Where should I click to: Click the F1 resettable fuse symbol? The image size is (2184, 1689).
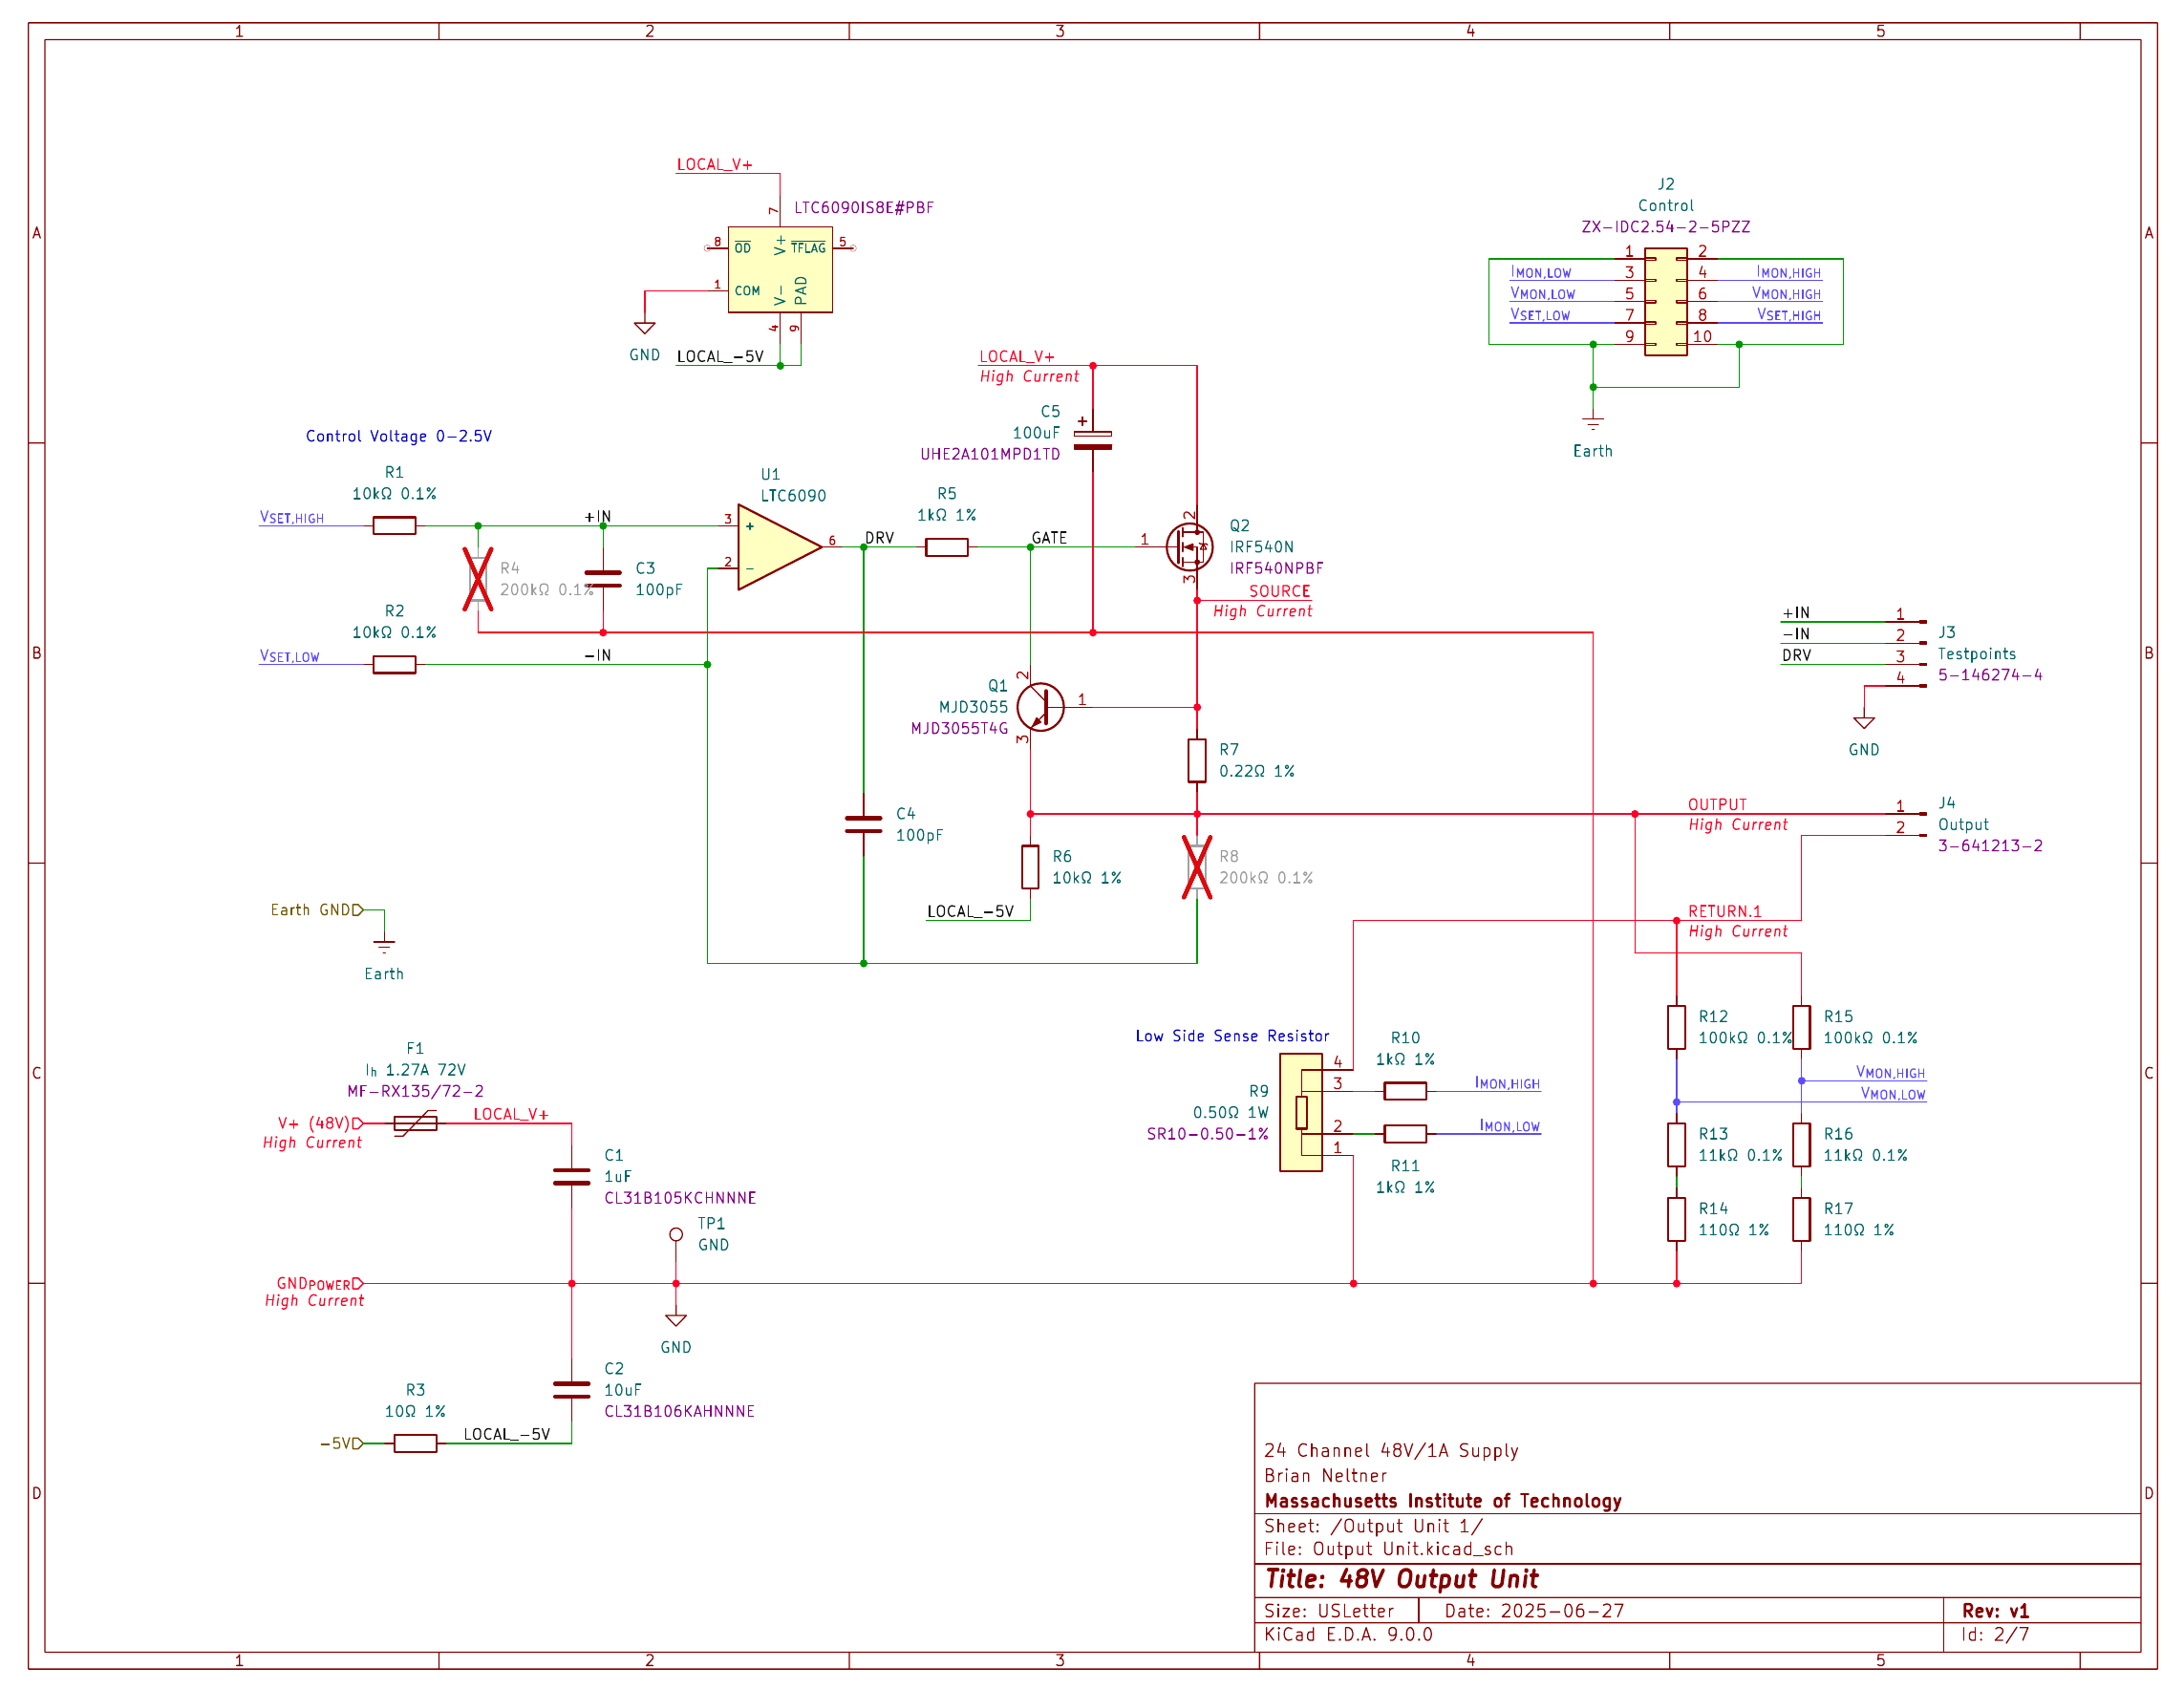[415, 1123]
